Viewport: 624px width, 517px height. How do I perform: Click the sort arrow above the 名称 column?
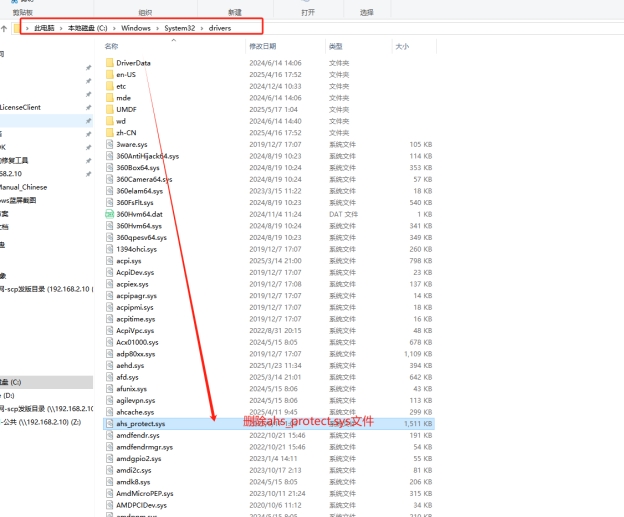pos(174,40)
